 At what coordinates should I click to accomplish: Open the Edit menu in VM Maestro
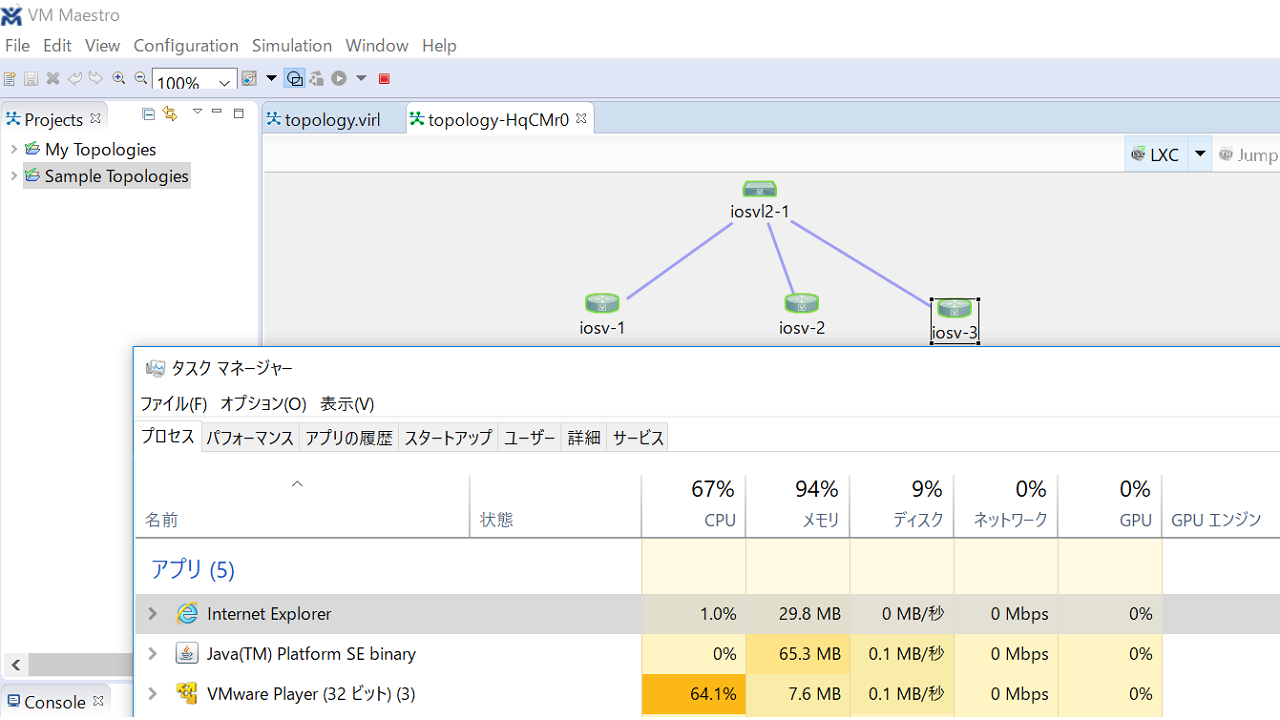pos(57,45)
